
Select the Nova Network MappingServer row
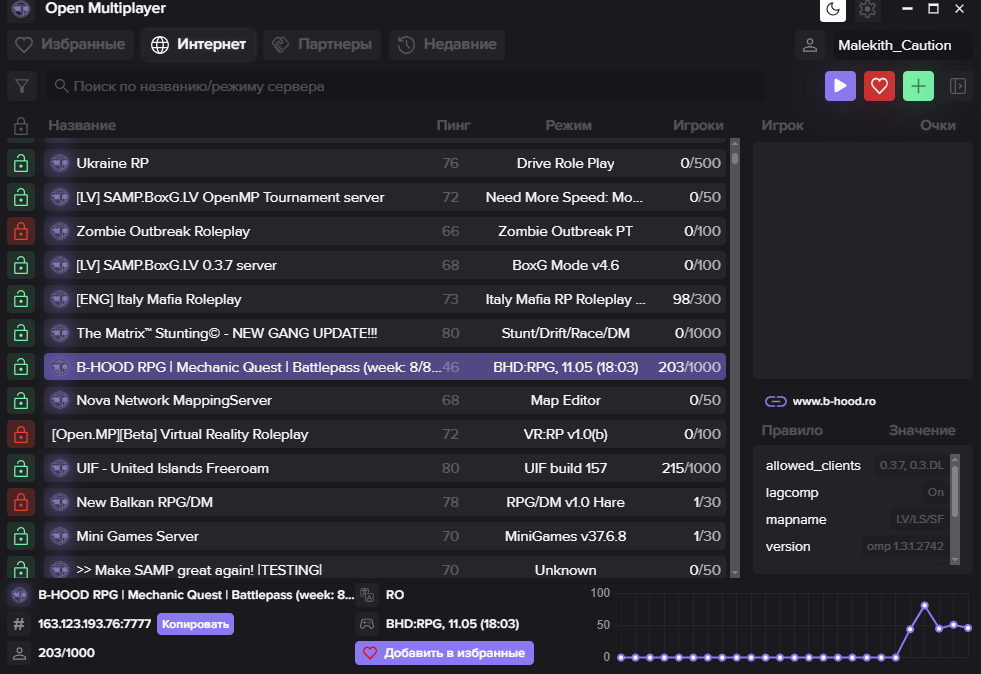click(x=385, y=401)
